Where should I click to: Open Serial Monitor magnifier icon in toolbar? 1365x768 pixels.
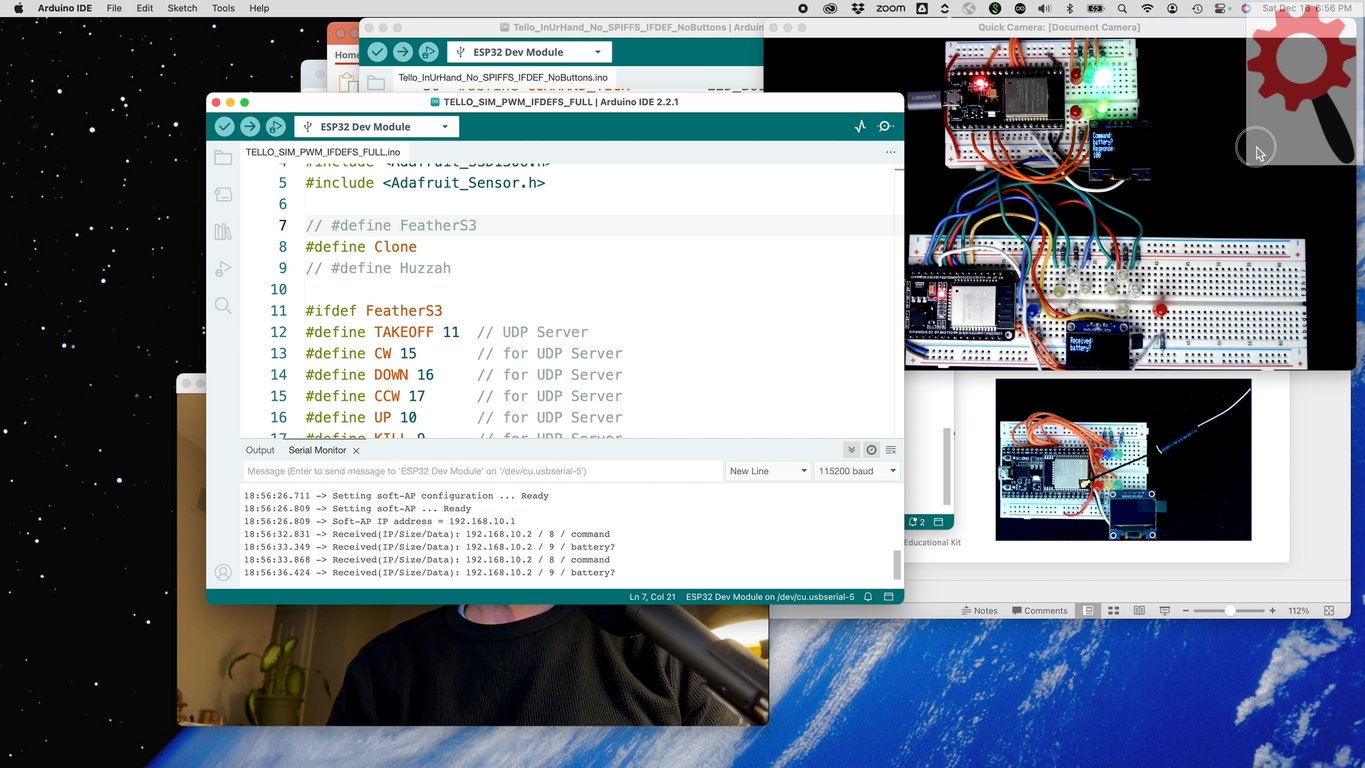[885, 127]
